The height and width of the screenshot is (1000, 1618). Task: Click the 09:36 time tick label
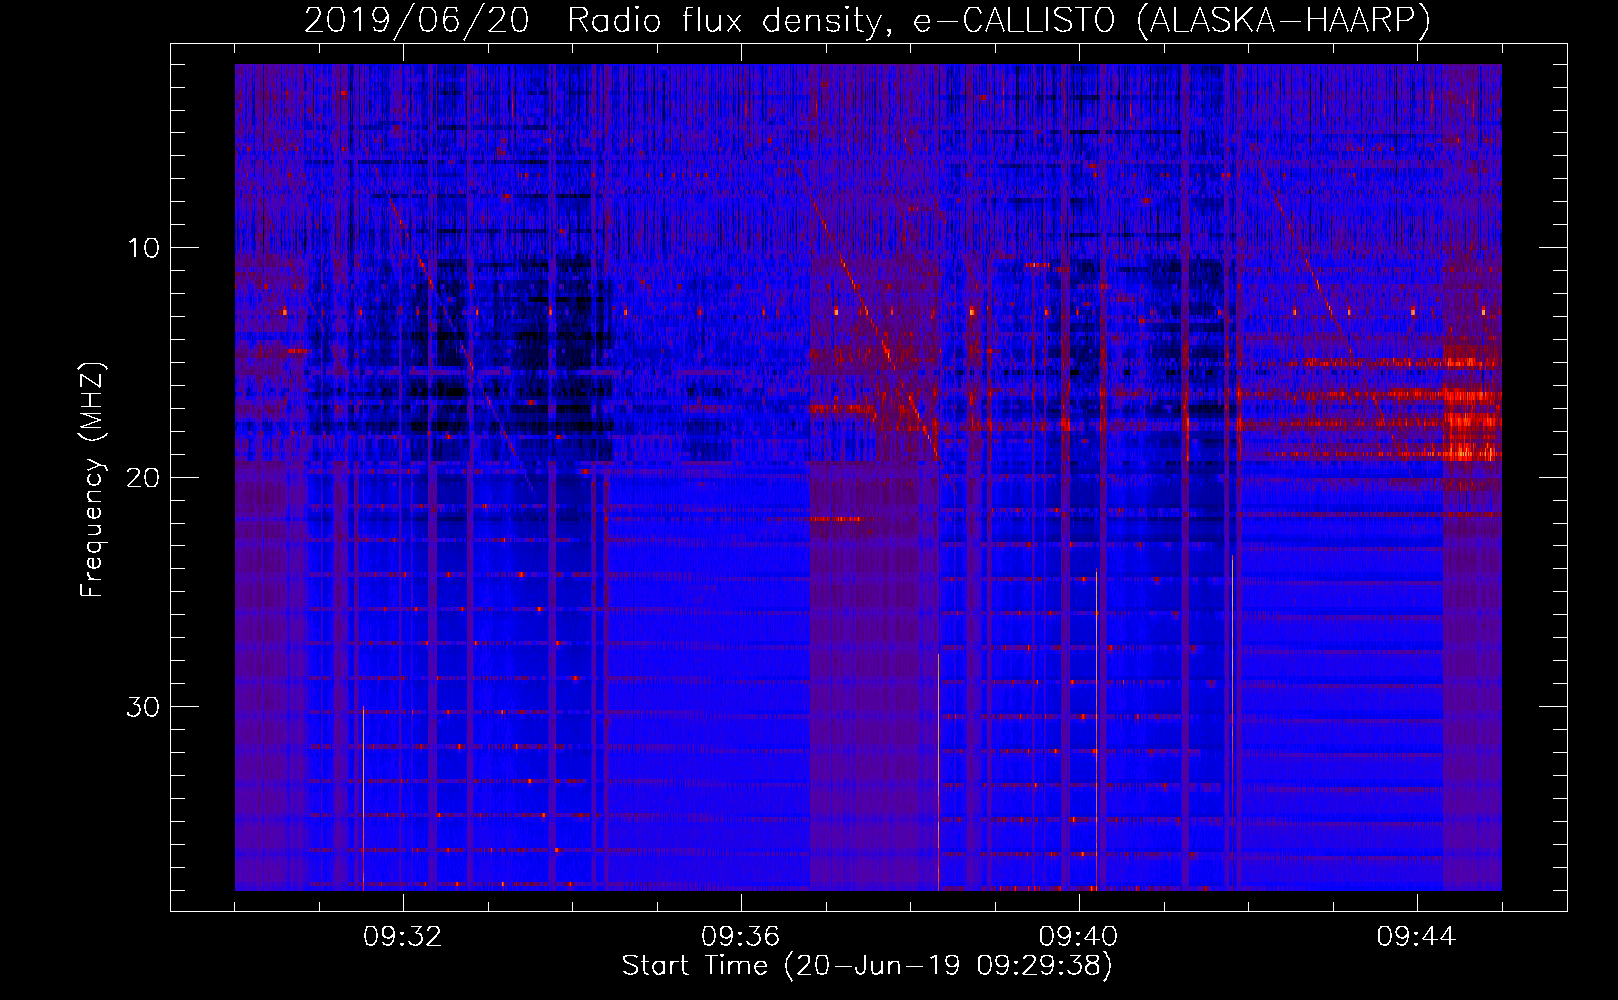pyautogui.click(x=741, y=937)
